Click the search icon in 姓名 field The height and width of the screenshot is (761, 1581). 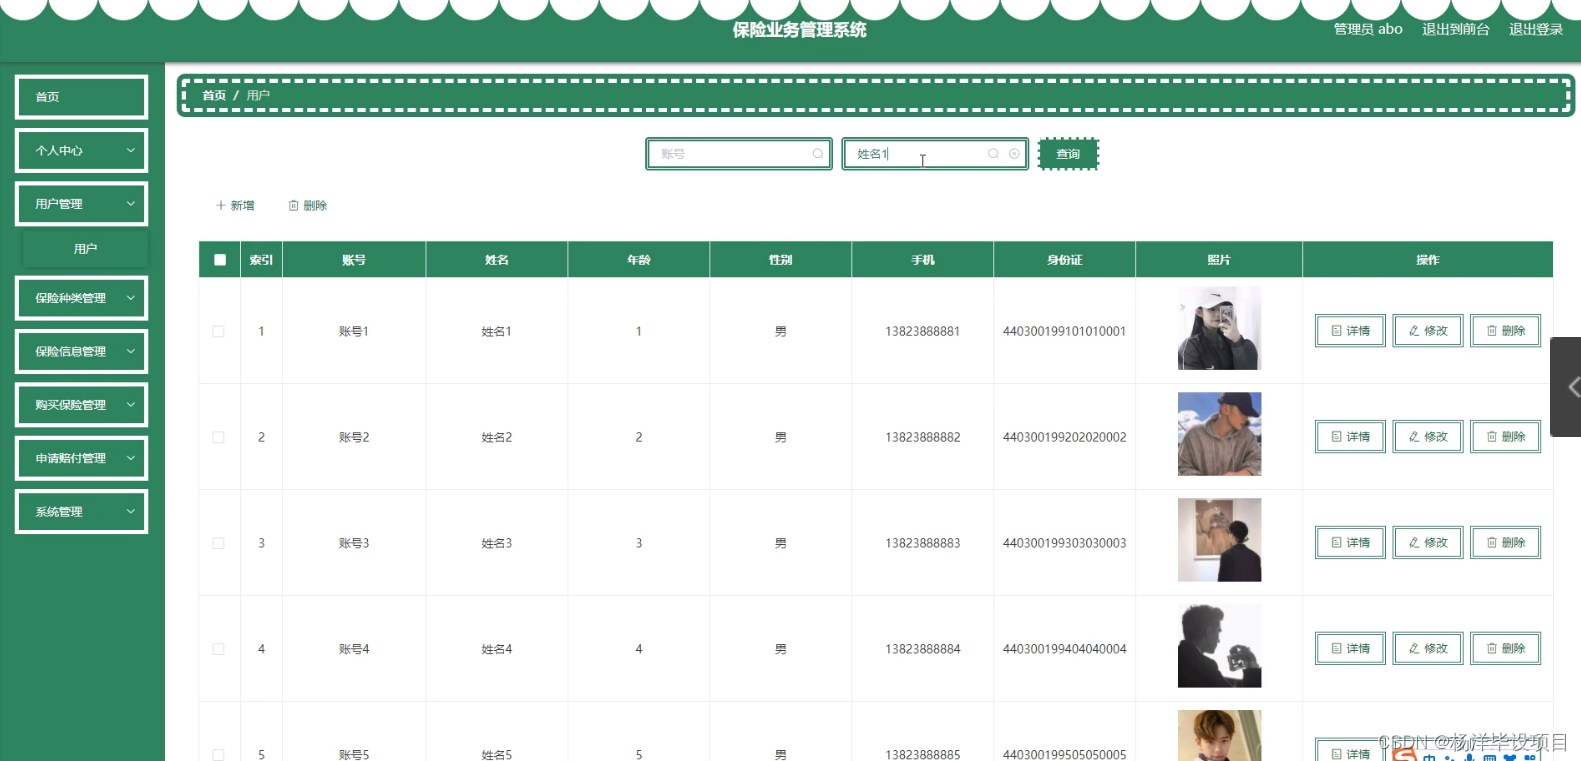coord(993,154)
